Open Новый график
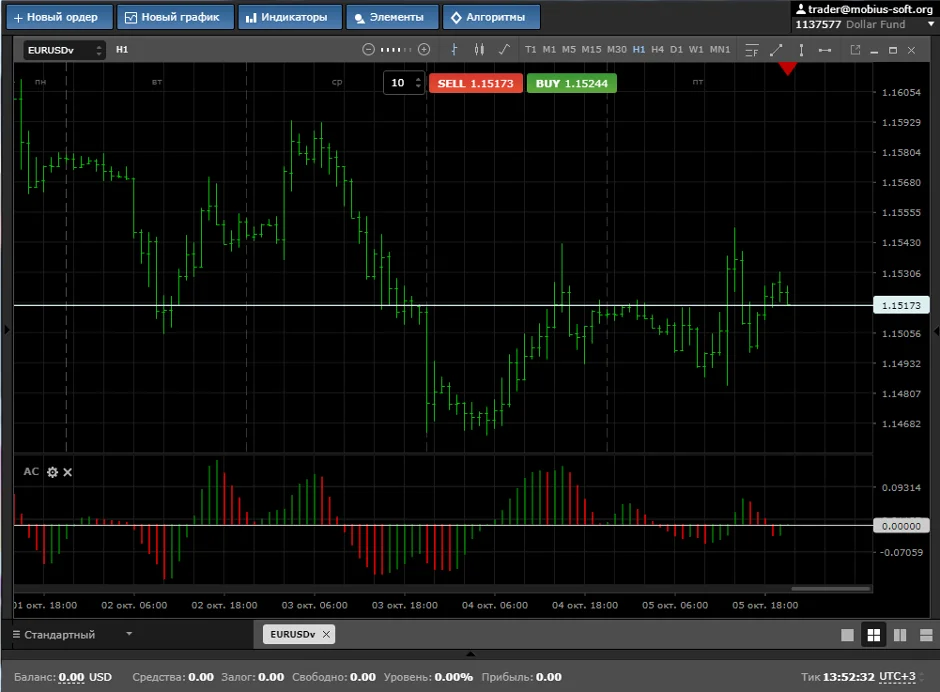The height and width of the screenshot is (692, 940). click(x=175, y=17)
